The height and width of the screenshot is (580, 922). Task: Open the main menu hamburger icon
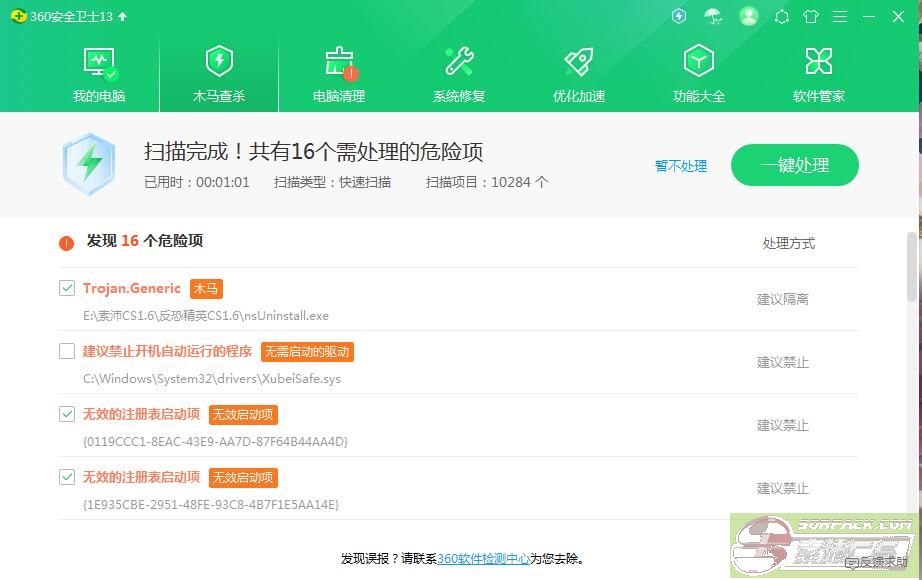point(840,16)
